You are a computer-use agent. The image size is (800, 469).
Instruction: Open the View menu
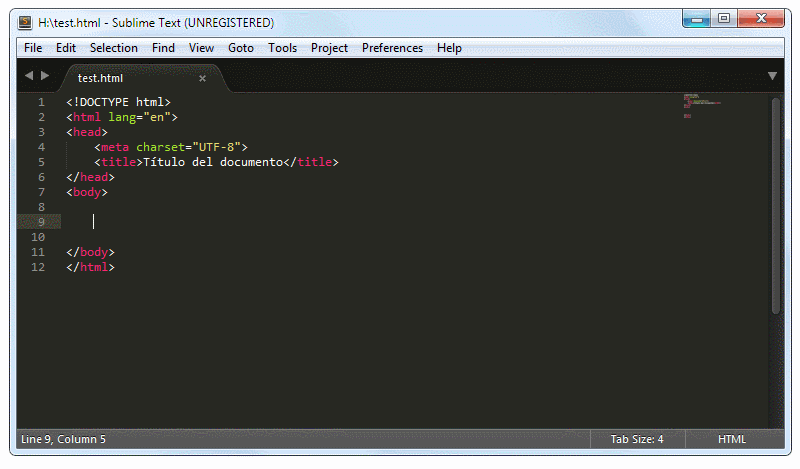pos(201,48)
